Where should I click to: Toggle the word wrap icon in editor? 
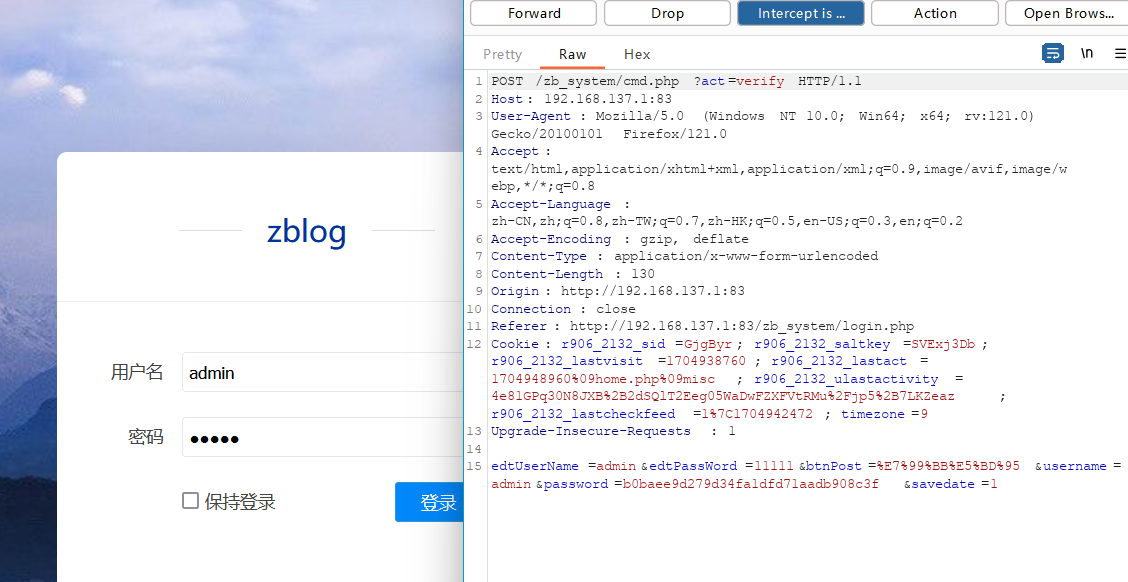tap(1052, 53)
